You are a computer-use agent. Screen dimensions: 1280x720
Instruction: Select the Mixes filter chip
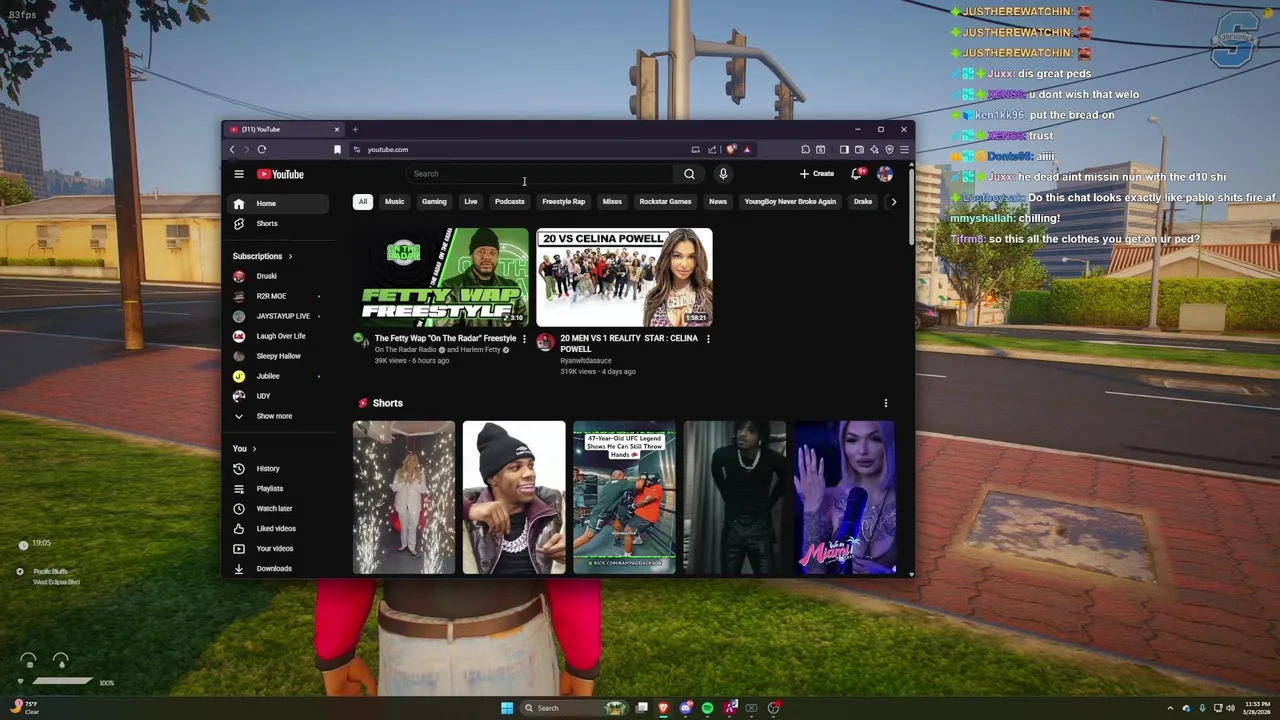click(612, 202)
